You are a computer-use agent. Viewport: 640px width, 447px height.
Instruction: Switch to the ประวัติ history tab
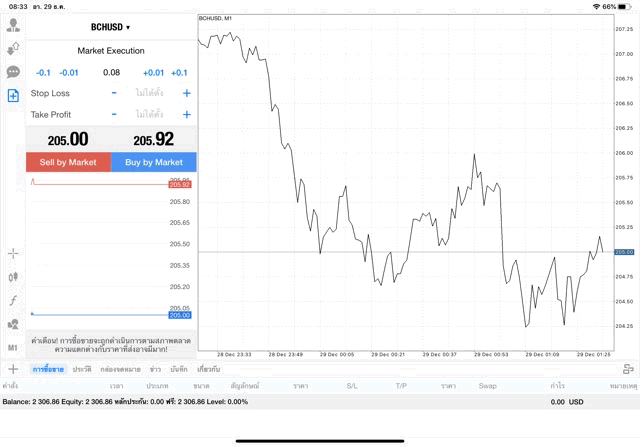[x=82, y=370]
